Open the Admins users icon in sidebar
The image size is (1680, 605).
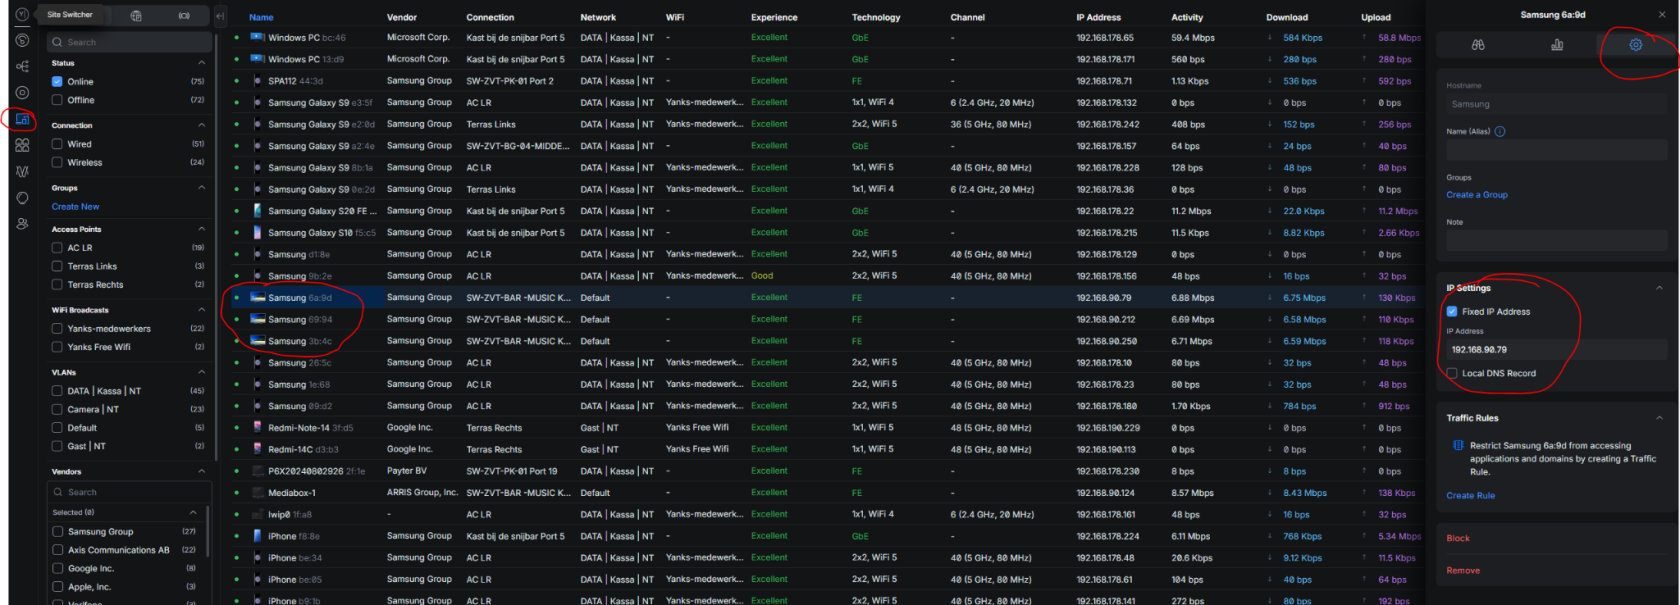22,224
